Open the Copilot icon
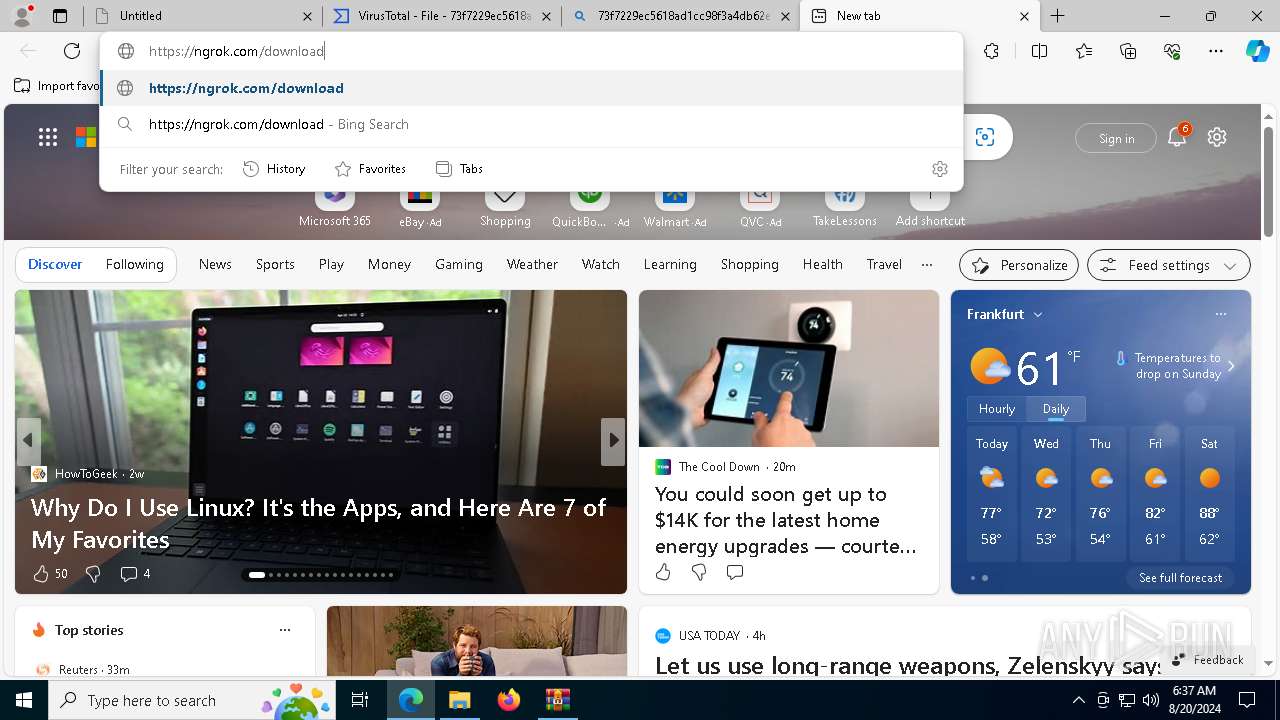This screenshot has height=720, width=1280. tap(1257, 51)
